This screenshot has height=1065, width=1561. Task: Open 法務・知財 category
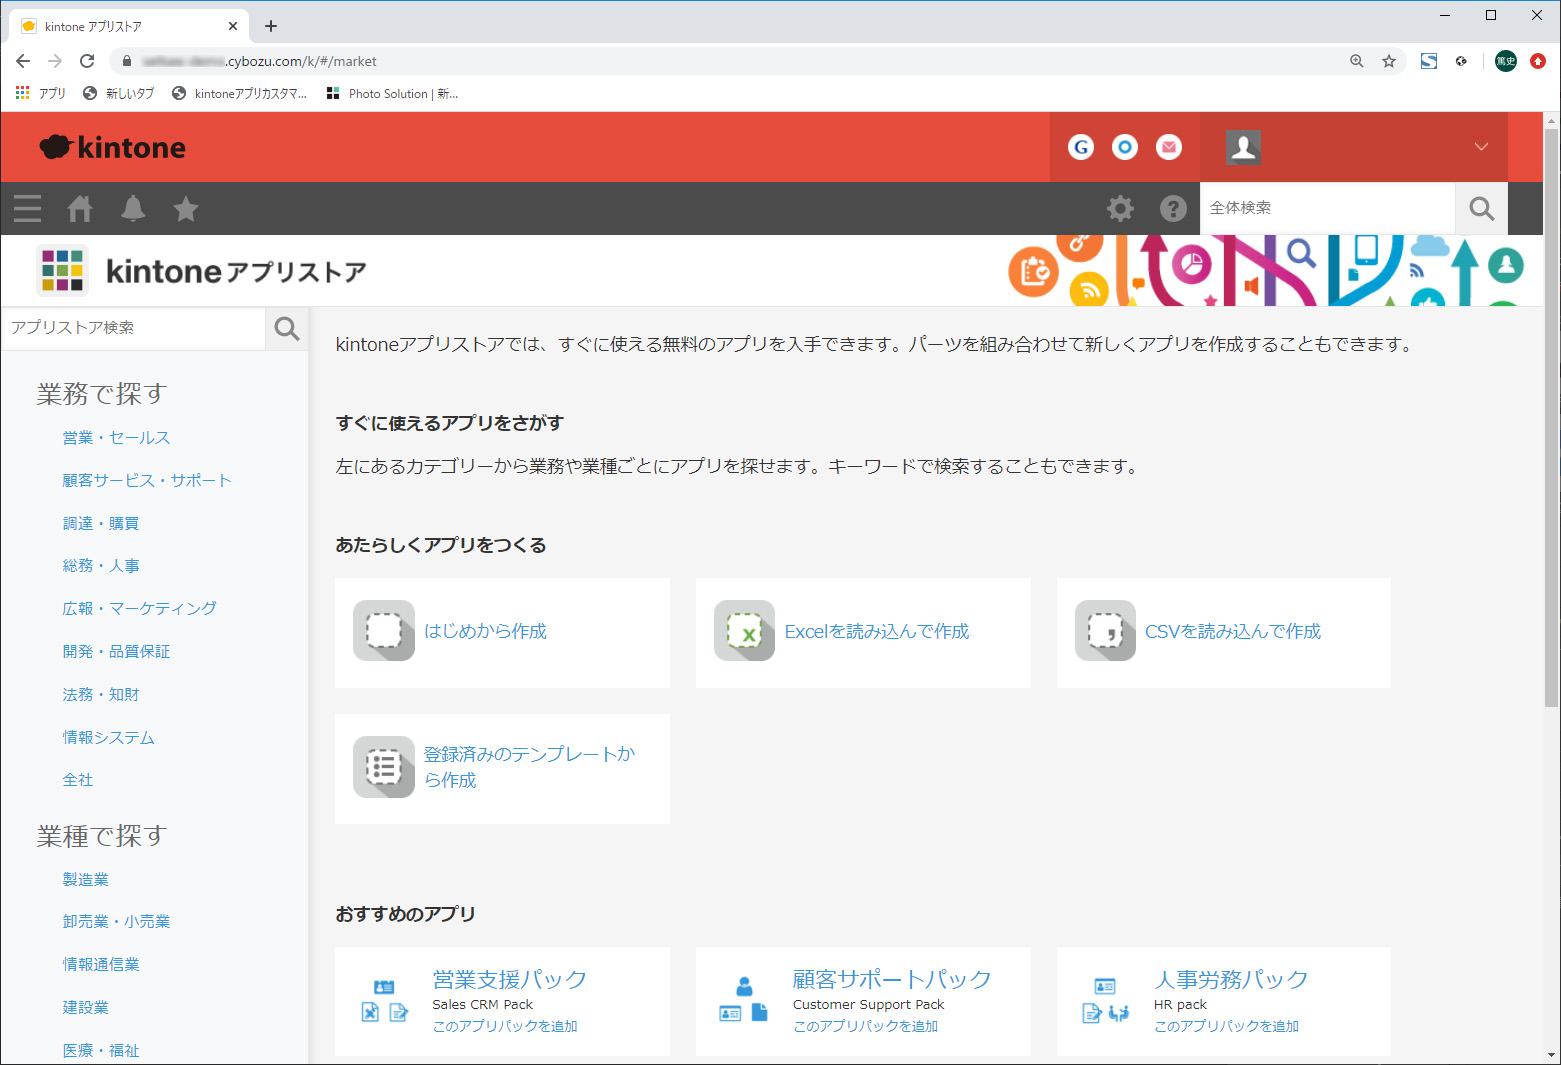(101, 695)
